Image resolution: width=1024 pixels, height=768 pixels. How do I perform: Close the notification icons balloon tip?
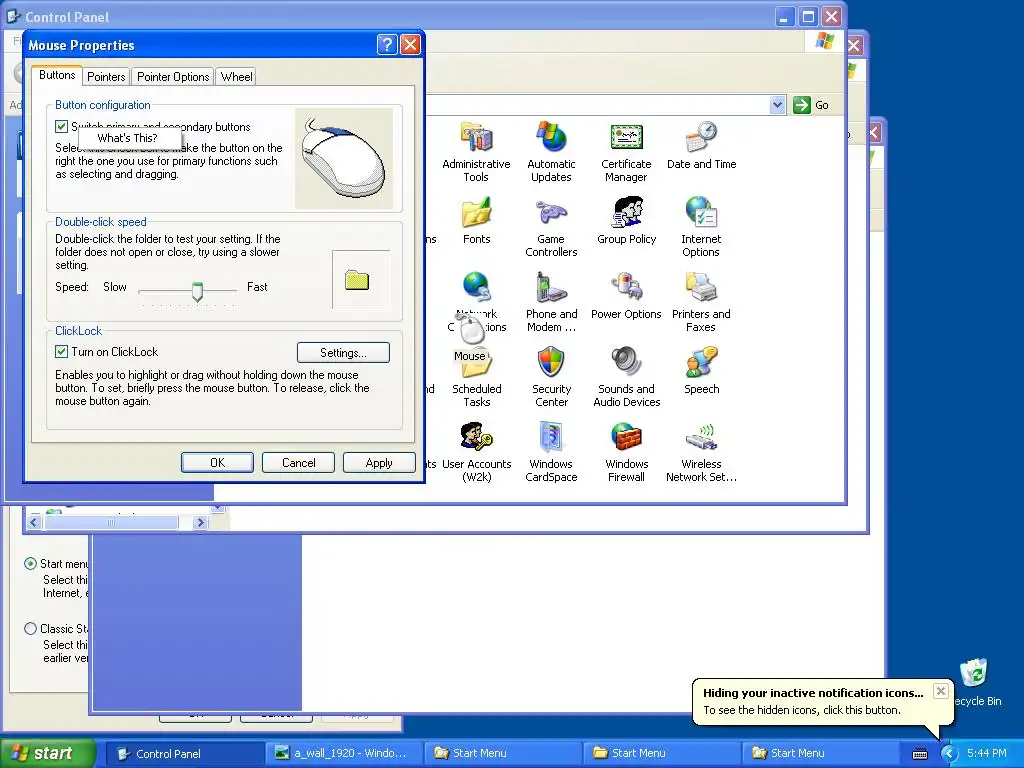940,691
